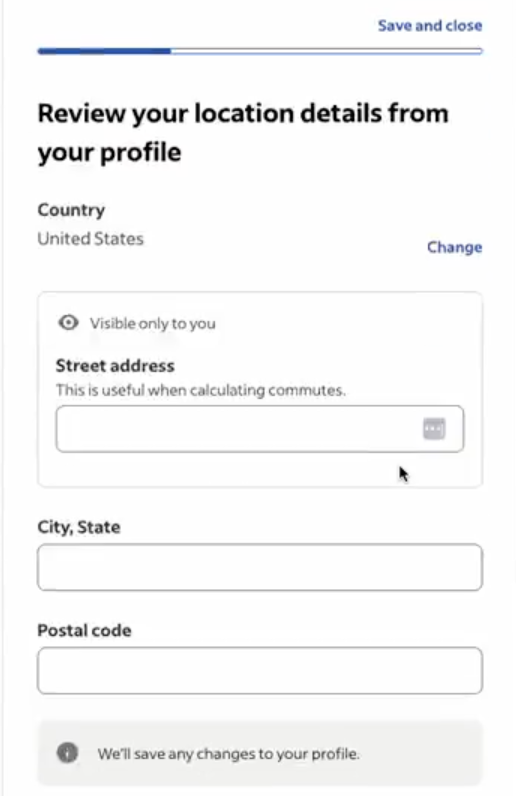Image resolution: width=516 pixels, height=796 pixels.
Task: Click the unfilled portion of the progress bar
Action: tap(327, 51)
